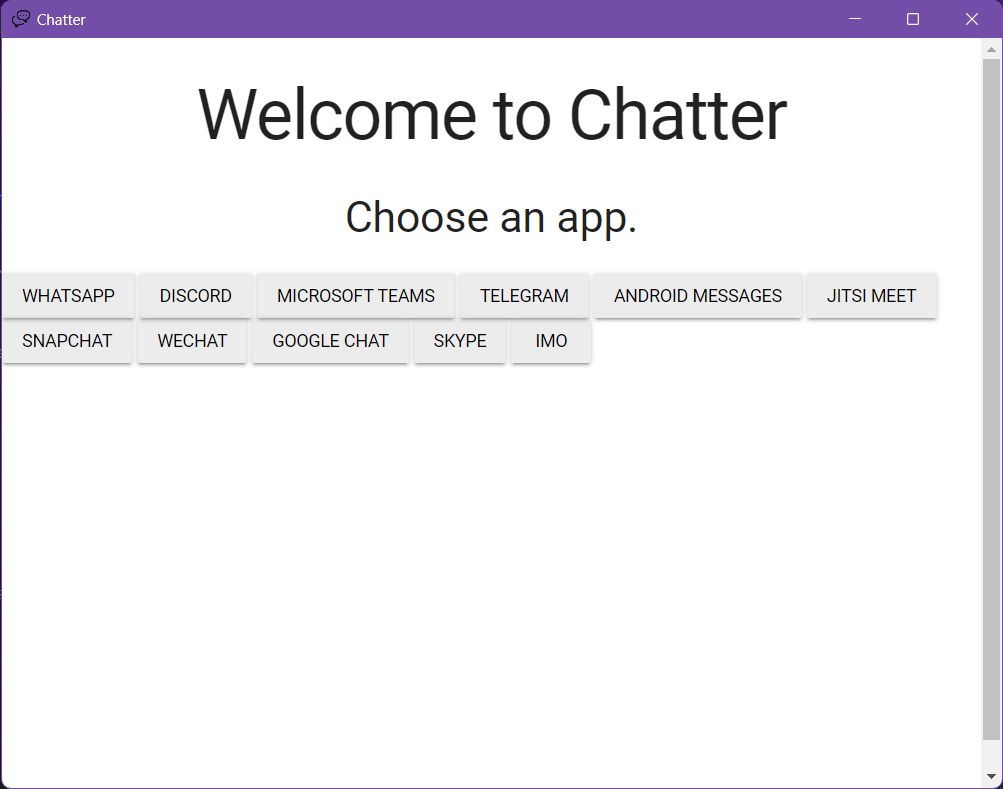This screenshot has width=1003, height=789.
Task: Click the vertical scrollbar thumb
Action: pos(991,399)
